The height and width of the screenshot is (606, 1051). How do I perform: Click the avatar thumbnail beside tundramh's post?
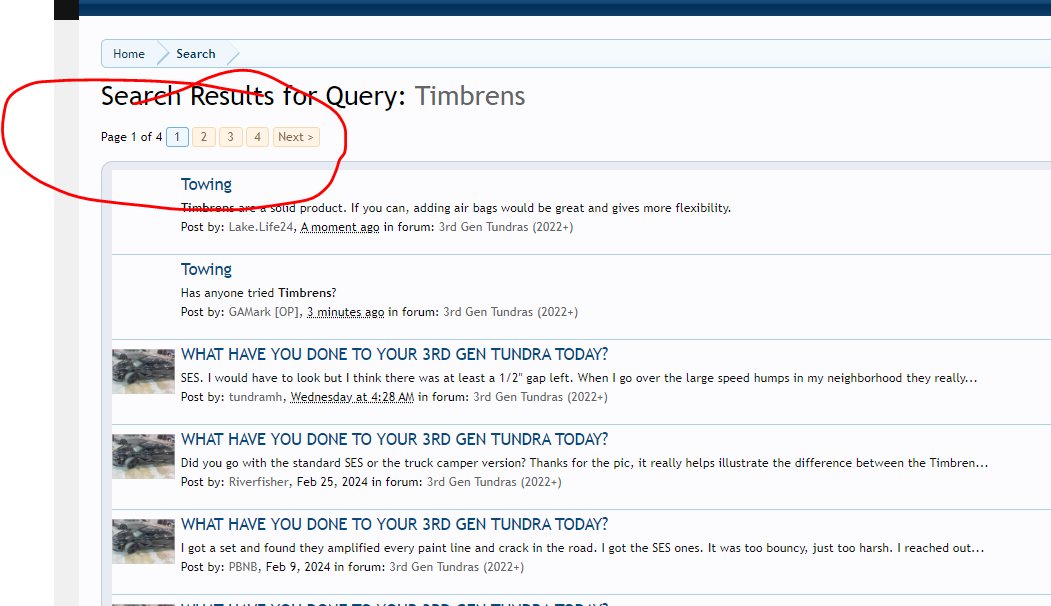(x=143, y=371)
